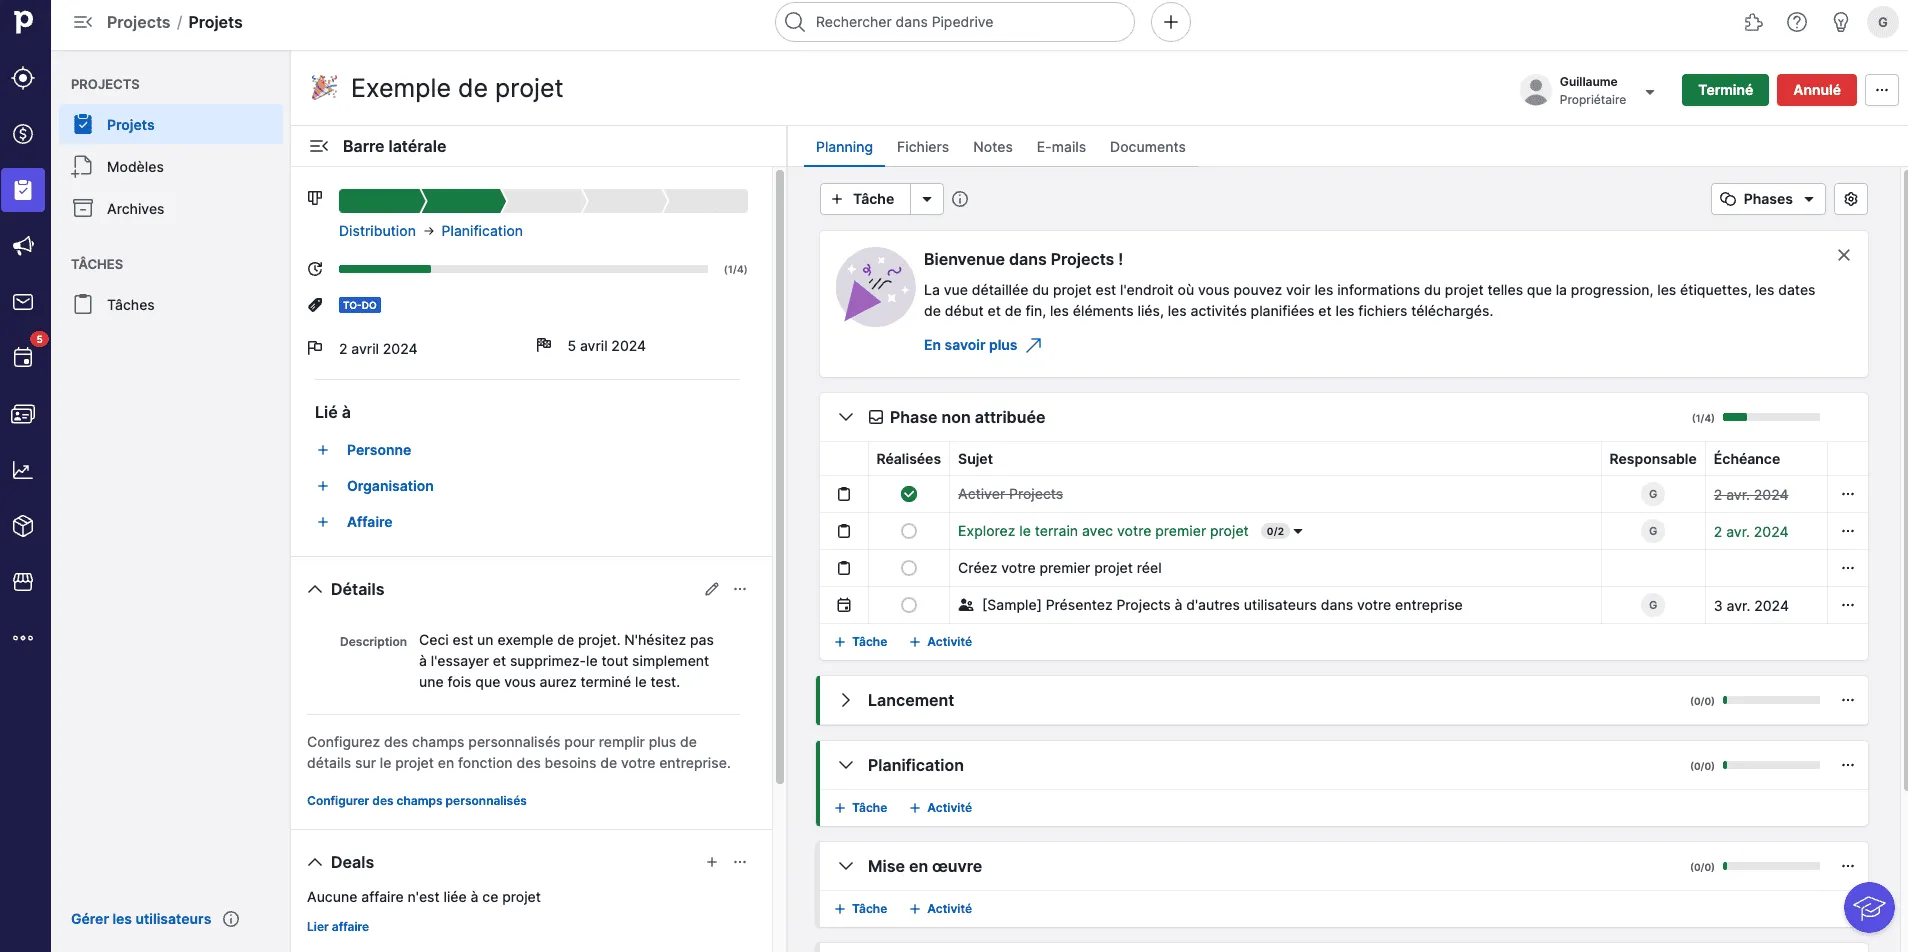Open the Phases view dropdown
Viewport: 1908px width, 952px height.
1768,199
